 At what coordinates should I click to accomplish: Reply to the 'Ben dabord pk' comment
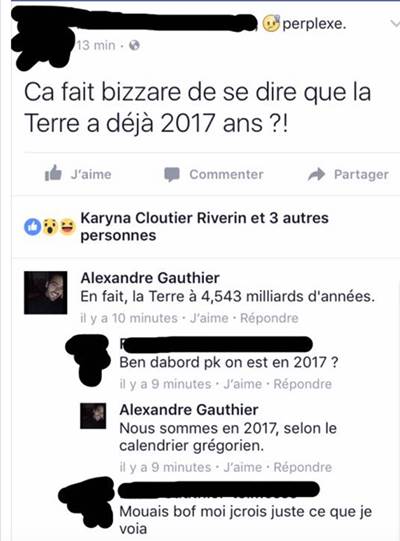(x=302, y=384)
